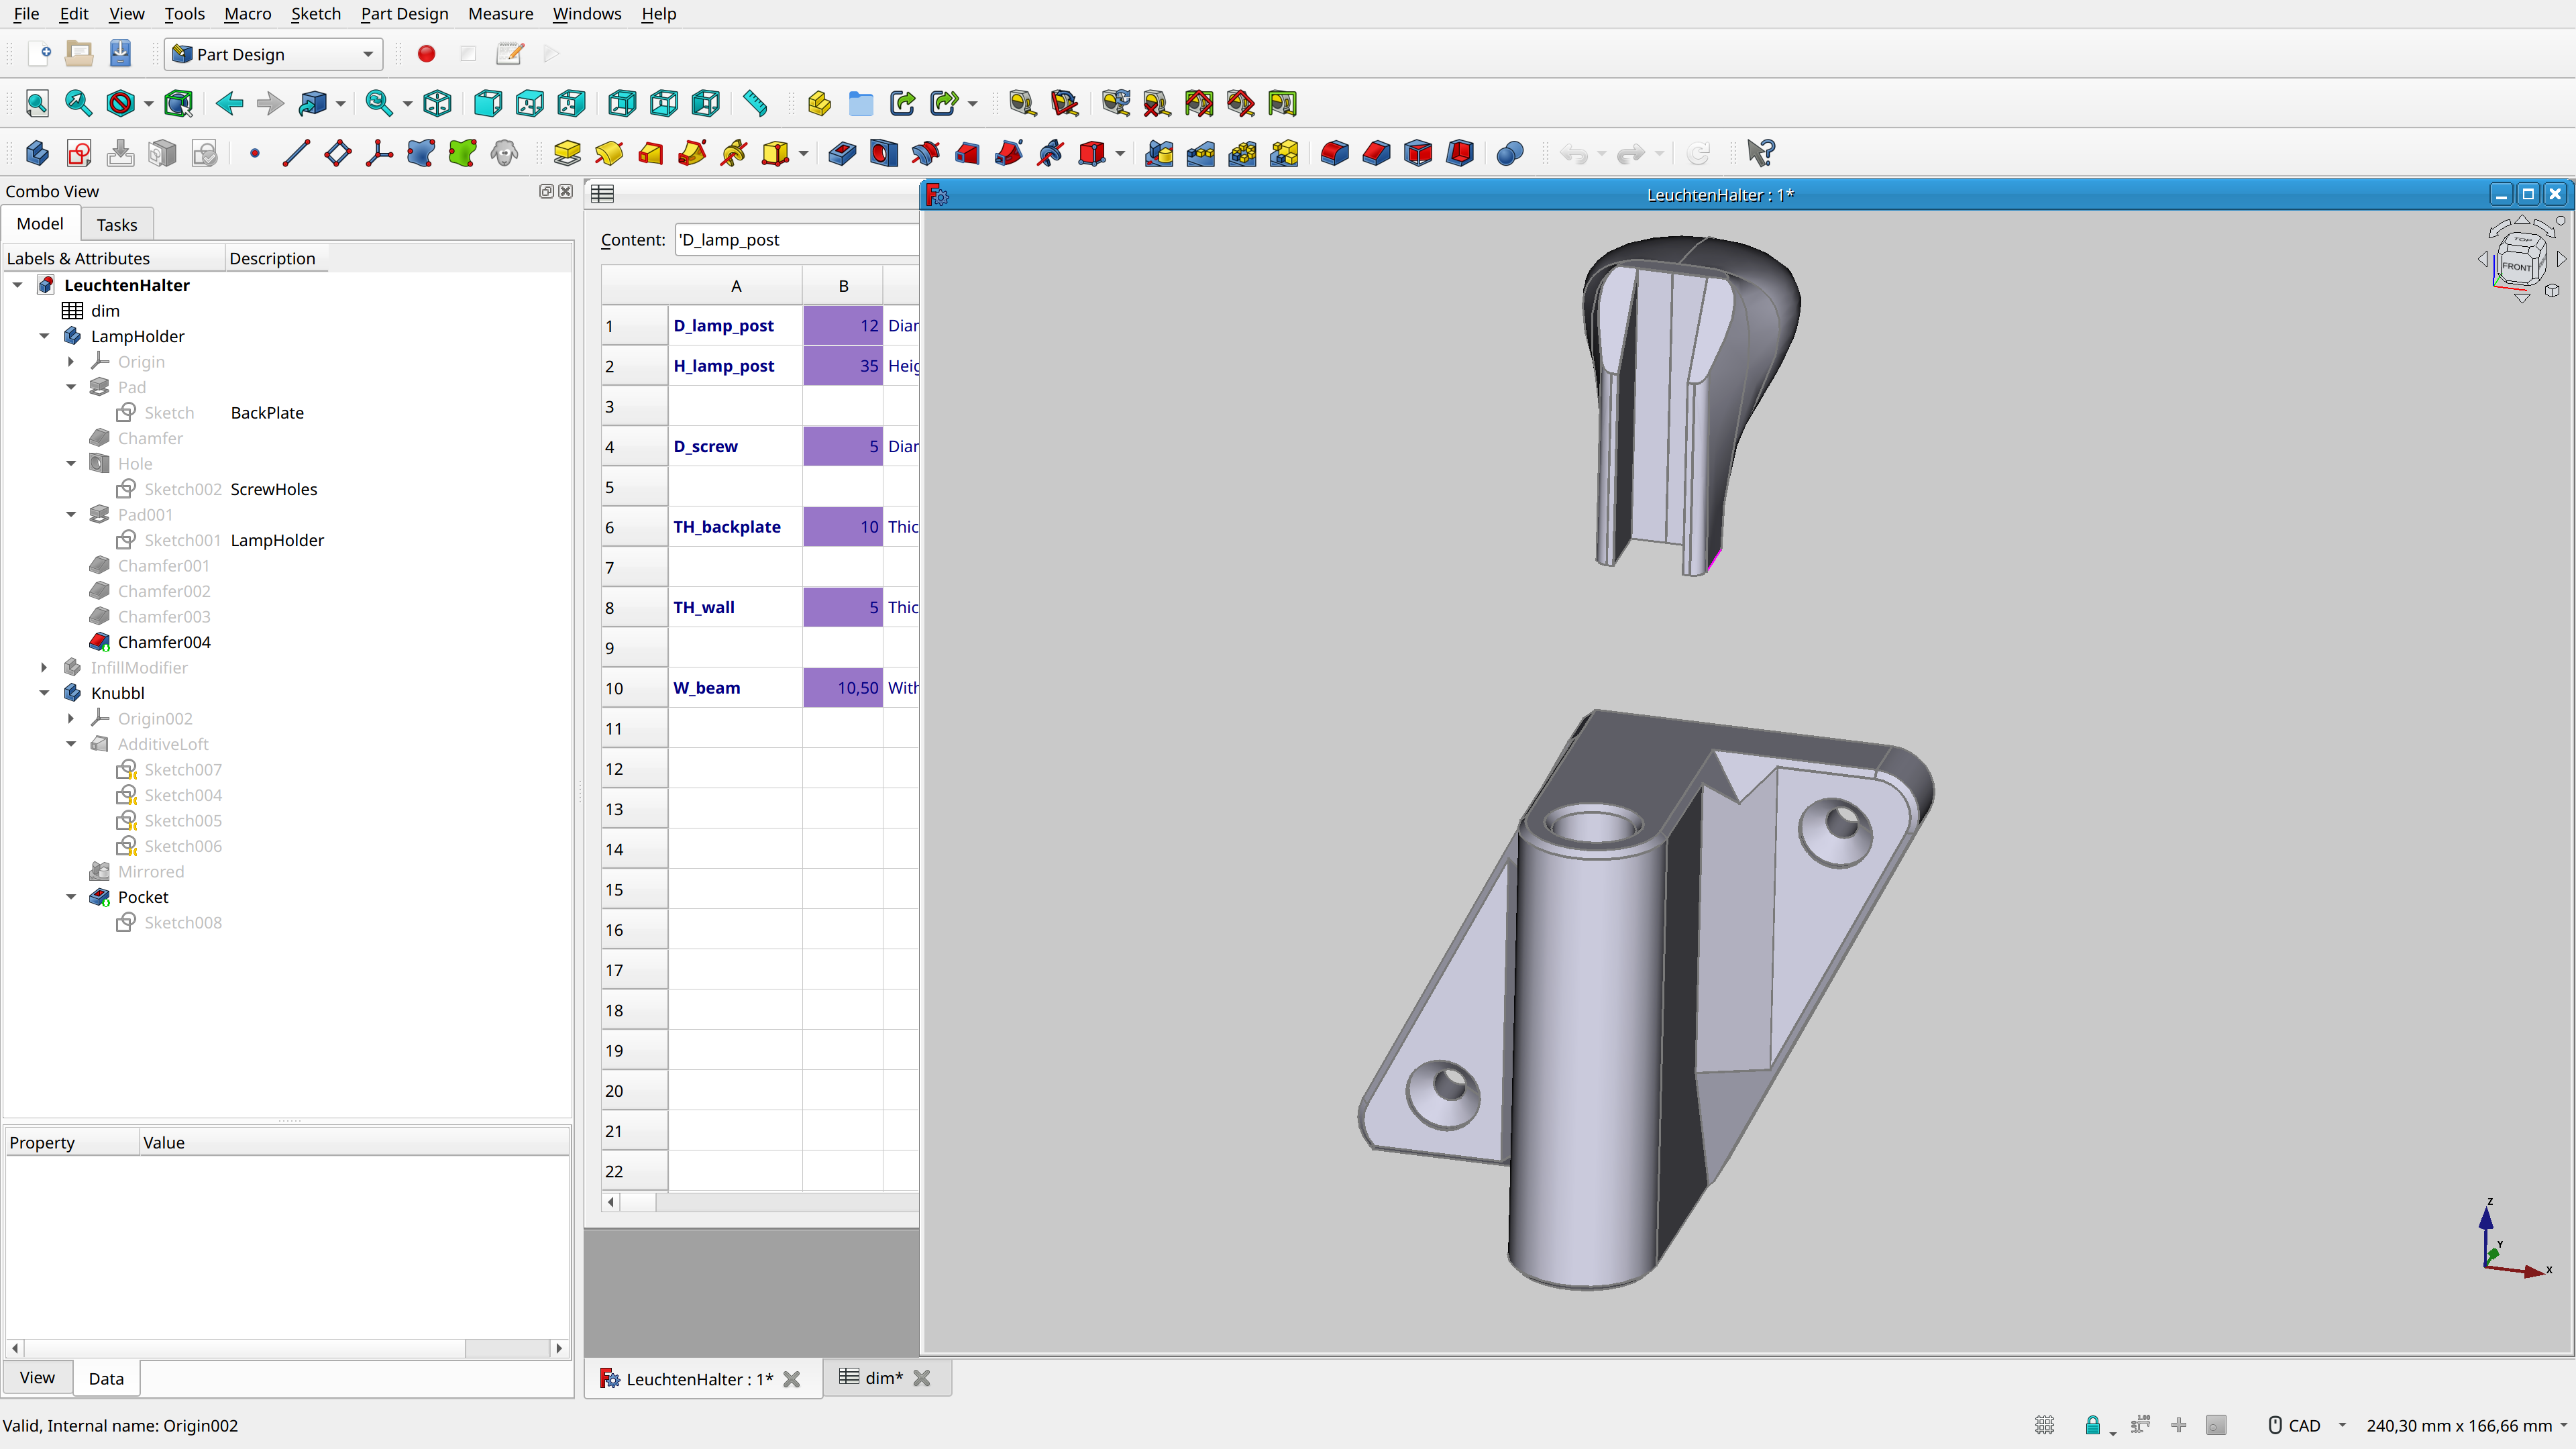The image size is (2576, 1449).
Task: Select Chamfer004 in the model tree
Action: coord(164,642)
